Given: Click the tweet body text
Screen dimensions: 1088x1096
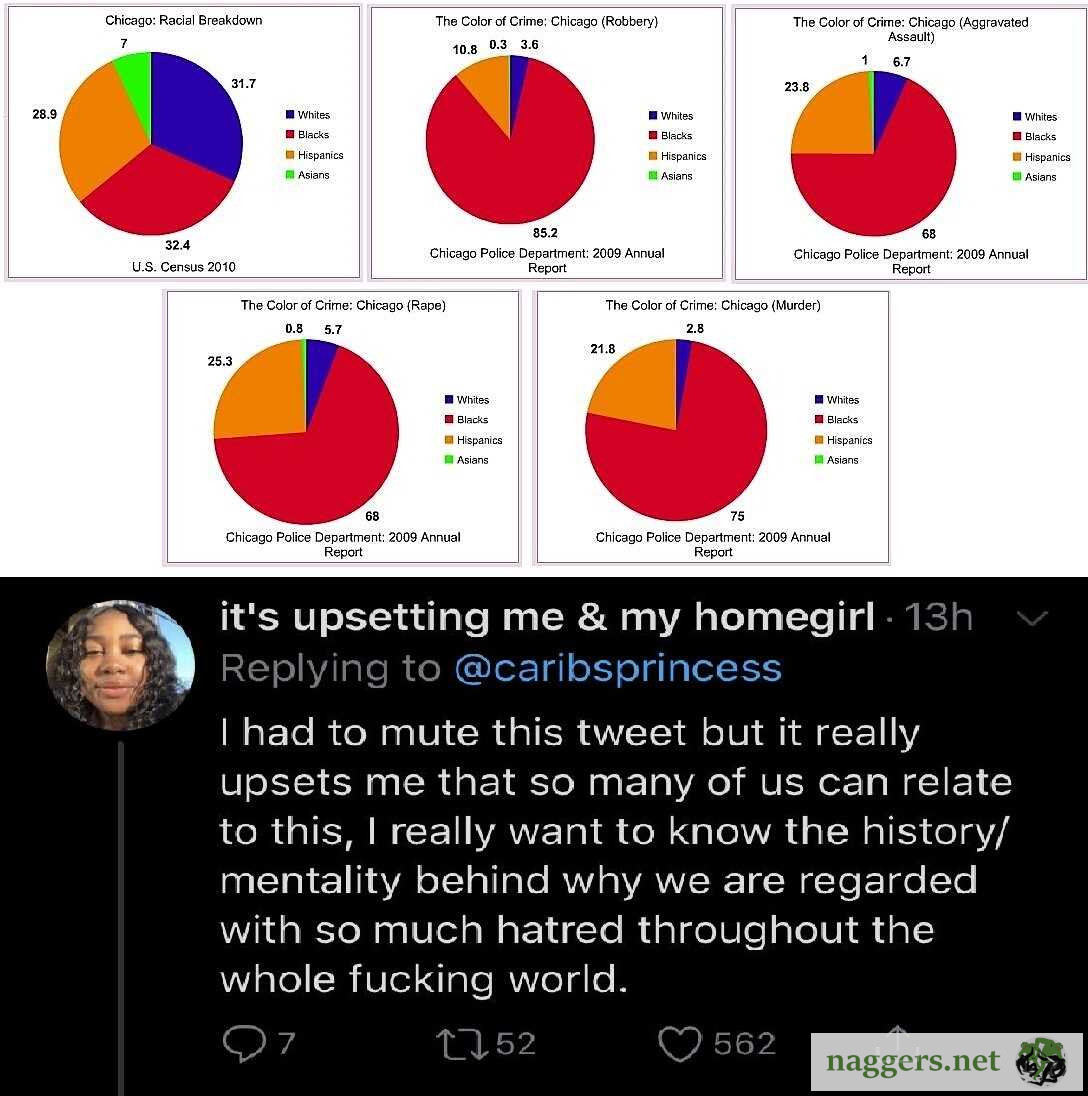Looking at the screenshot, I should pos(615,855).
